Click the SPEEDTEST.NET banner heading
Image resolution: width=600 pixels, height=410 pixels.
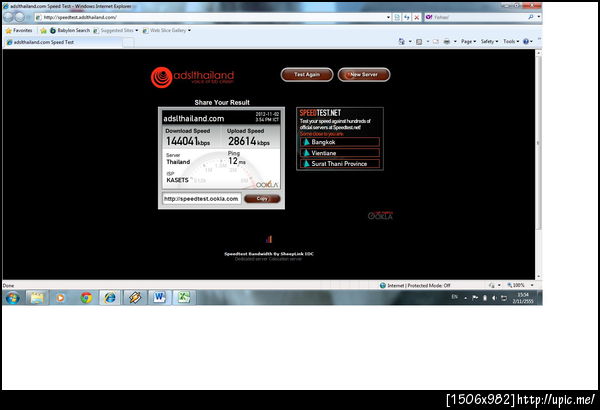(320, 113)
